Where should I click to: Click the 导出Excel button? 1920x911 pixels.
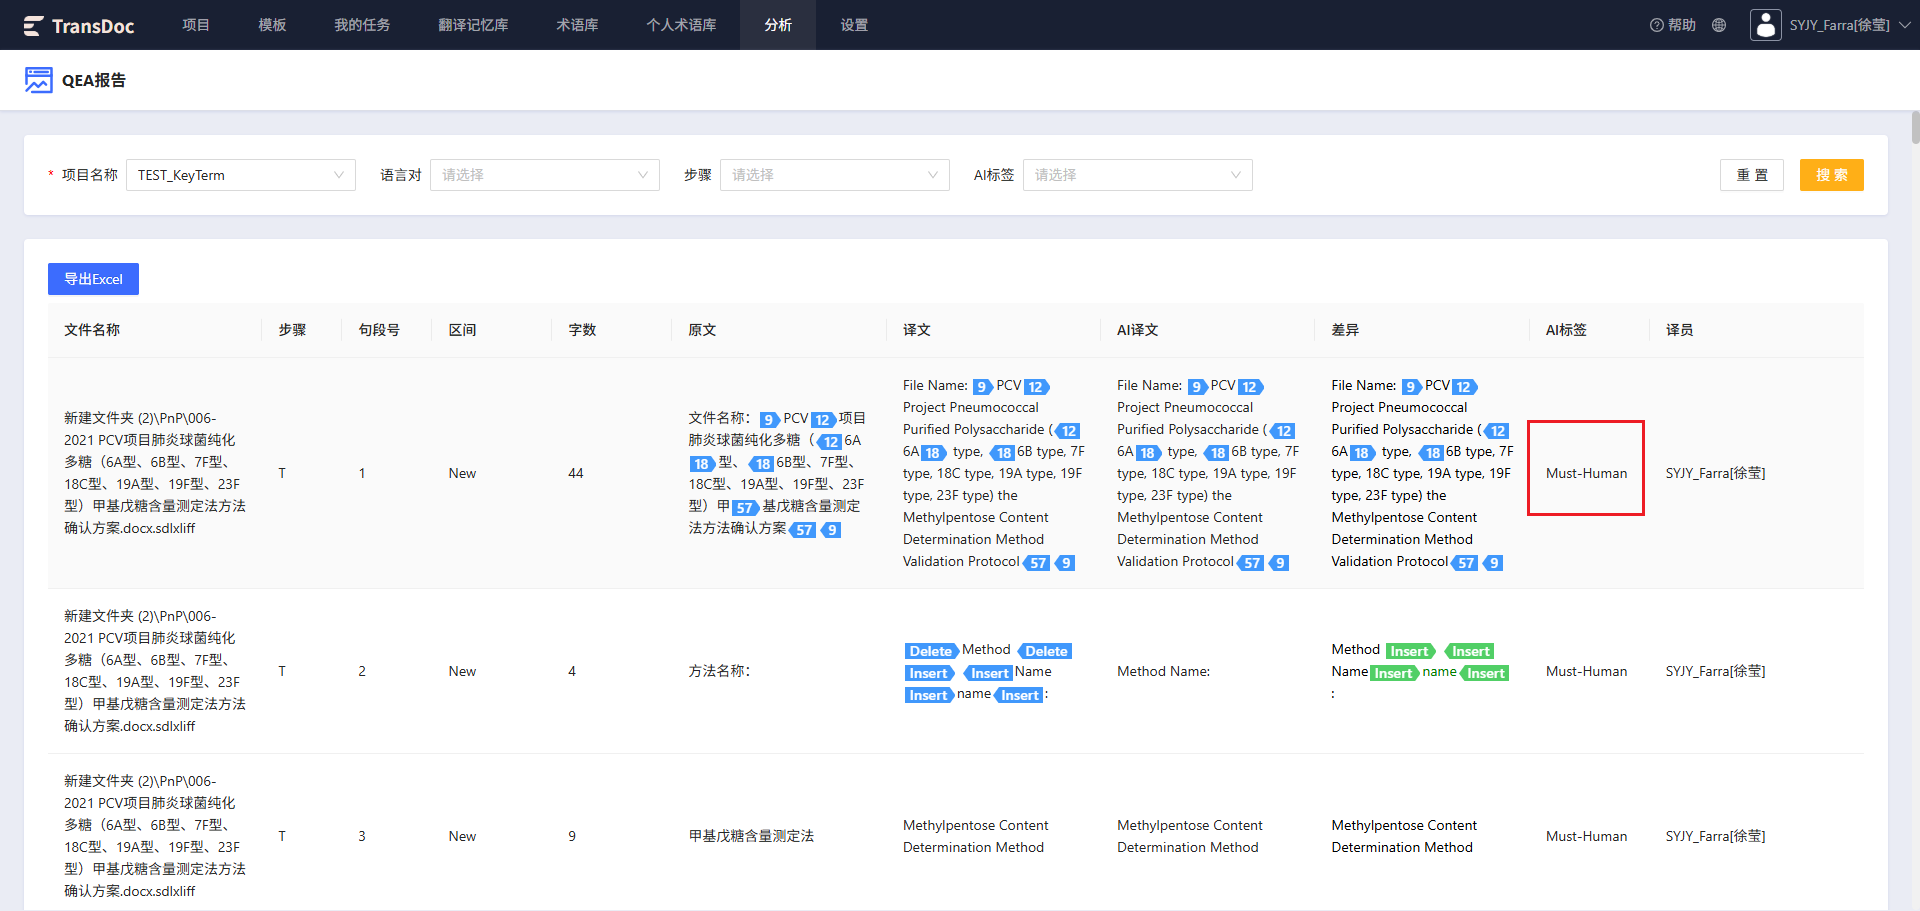tap(93, 279)
